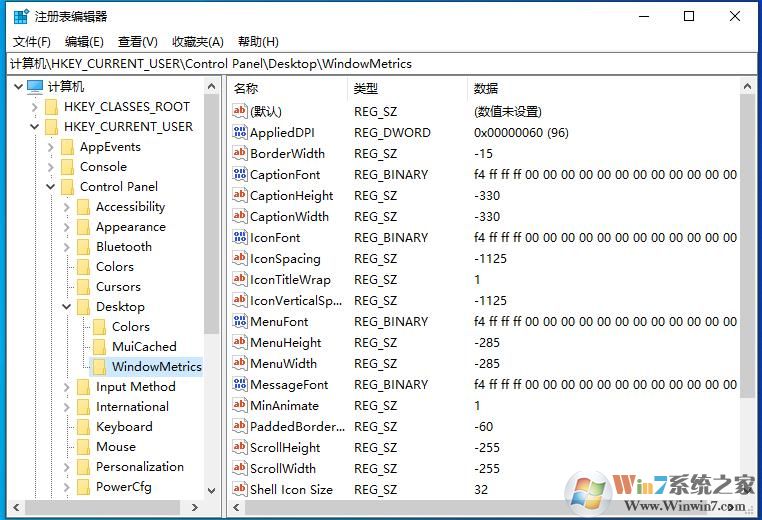Viewport: 762px width, 520px height.
Task: Click the string icon beside Shell Icon Size
Action: point(240,489)
